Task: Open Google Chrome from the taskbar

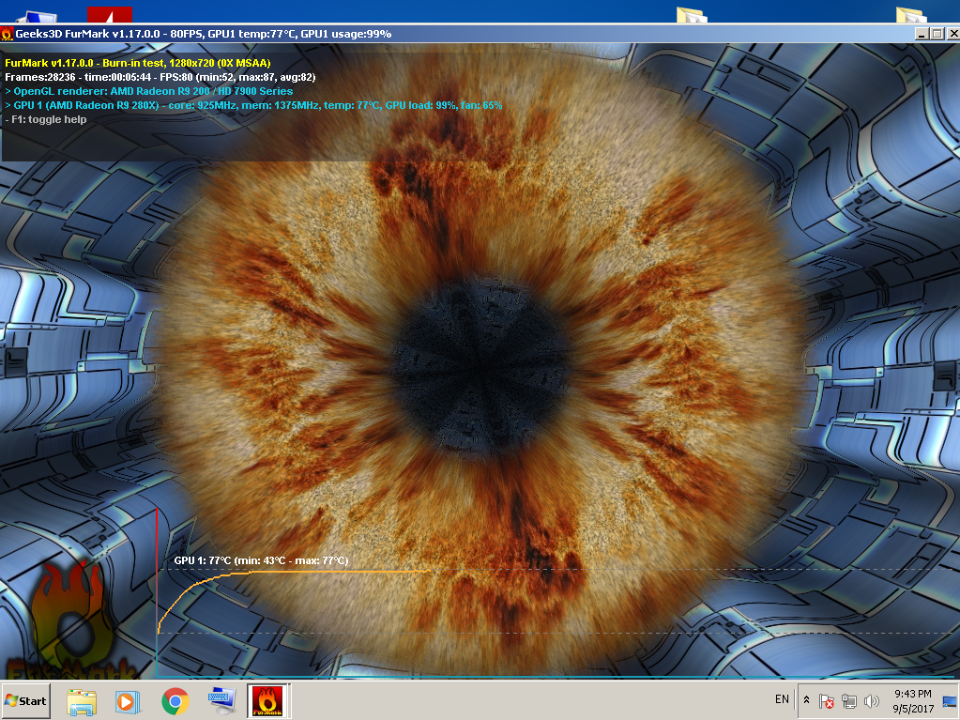Action: tap(175, 702)
